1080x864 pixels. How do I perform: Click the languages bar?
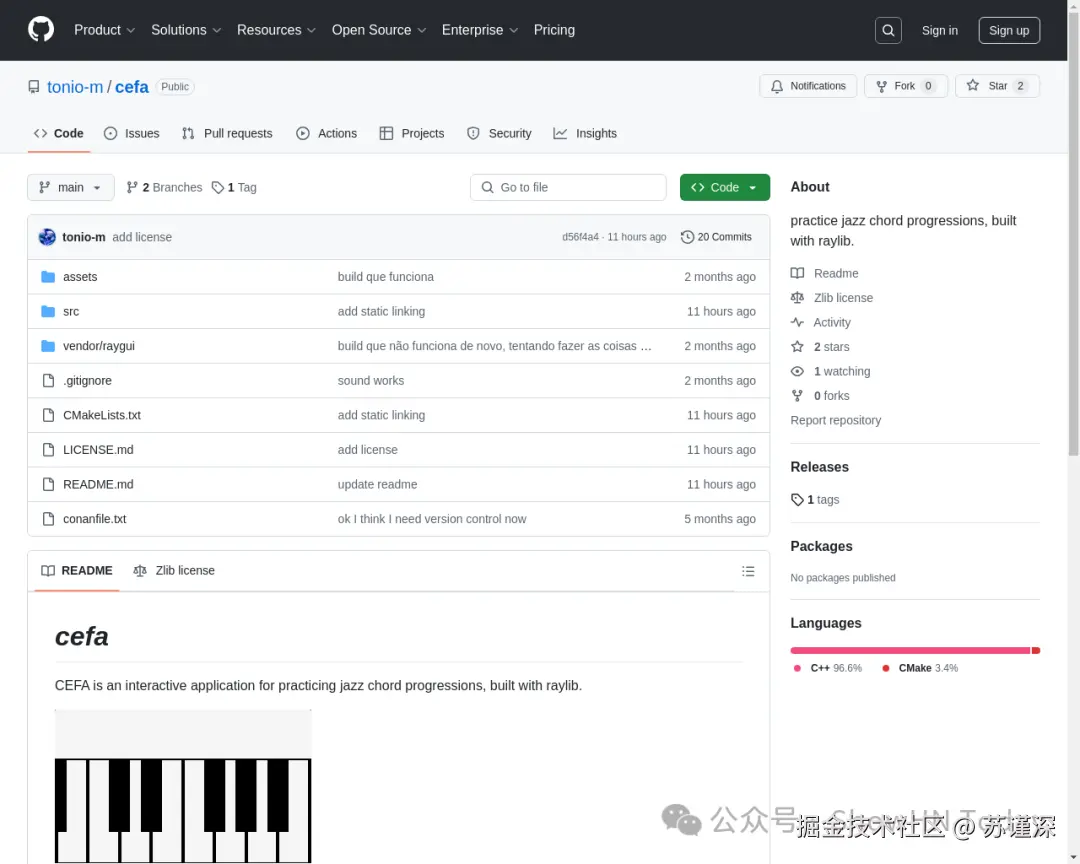click(915, 650)
